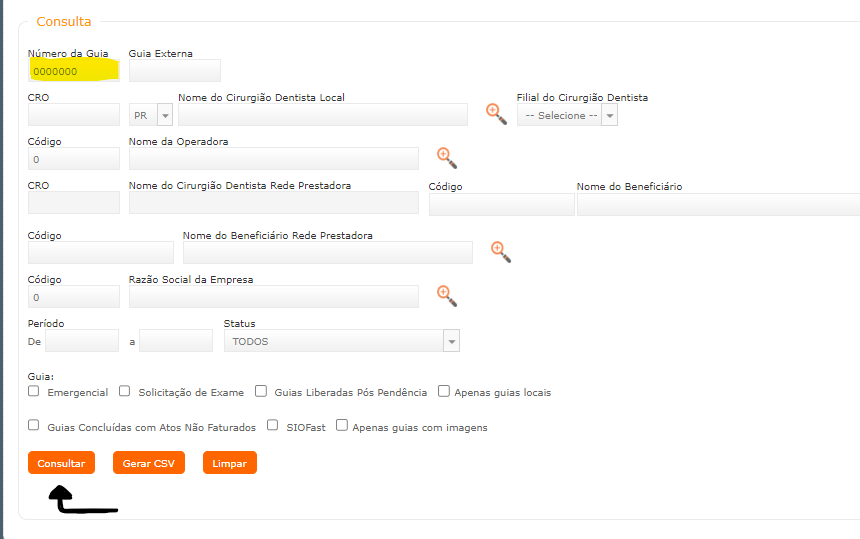Open the Razão Social da Empresa search icon
The height and width of the screenshot is (539, 860).
click(x=446, y=295)
